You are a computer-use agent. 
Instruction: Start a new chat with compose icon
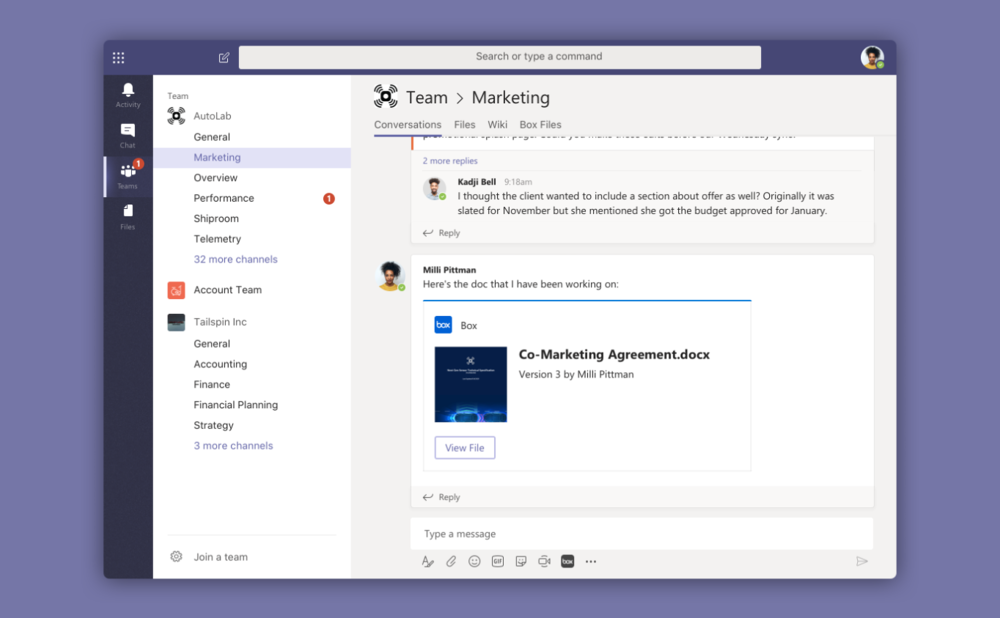click(x=224, y=58)
